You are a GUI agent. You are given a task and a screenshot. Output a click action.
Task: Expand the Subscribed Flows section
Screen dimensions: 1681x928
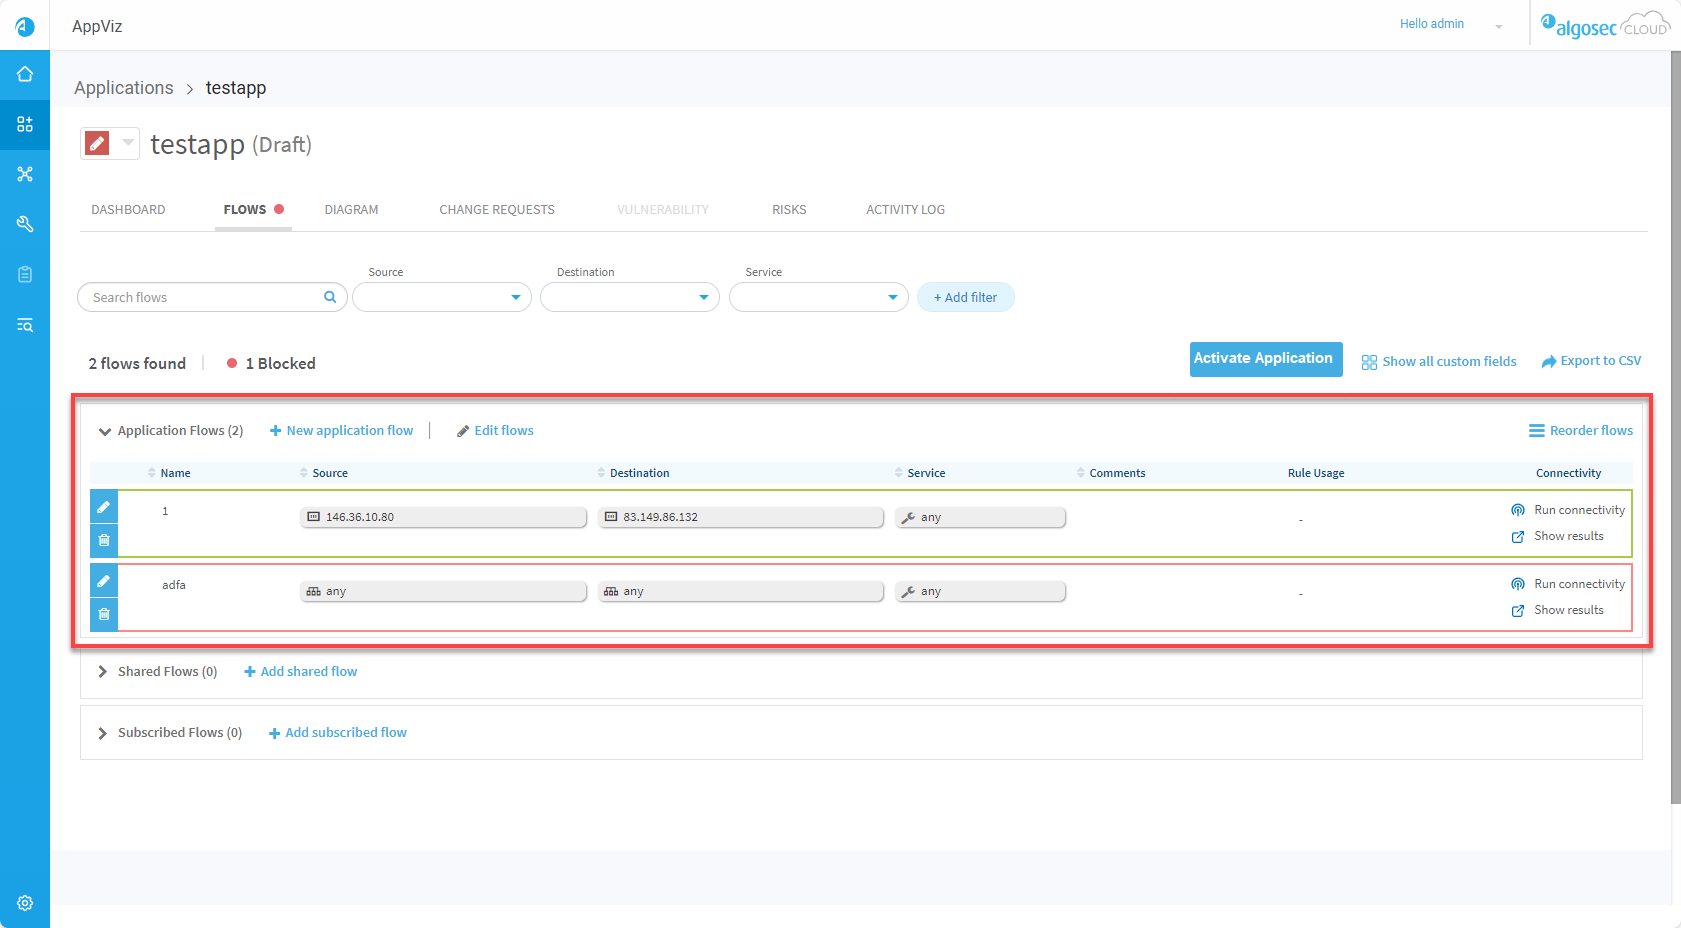pos(102,733)
